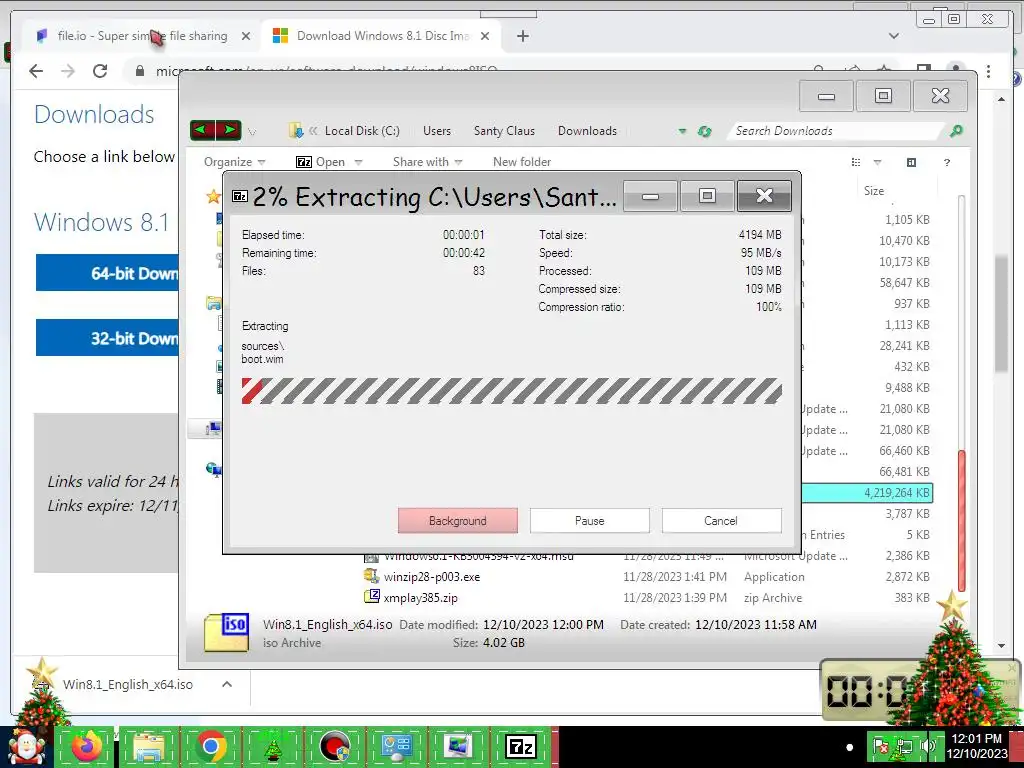Pause the 7-Zip extraction
Image resolution: width=1024 pixels, height=768 pixels.
click(x=590, y=520)
